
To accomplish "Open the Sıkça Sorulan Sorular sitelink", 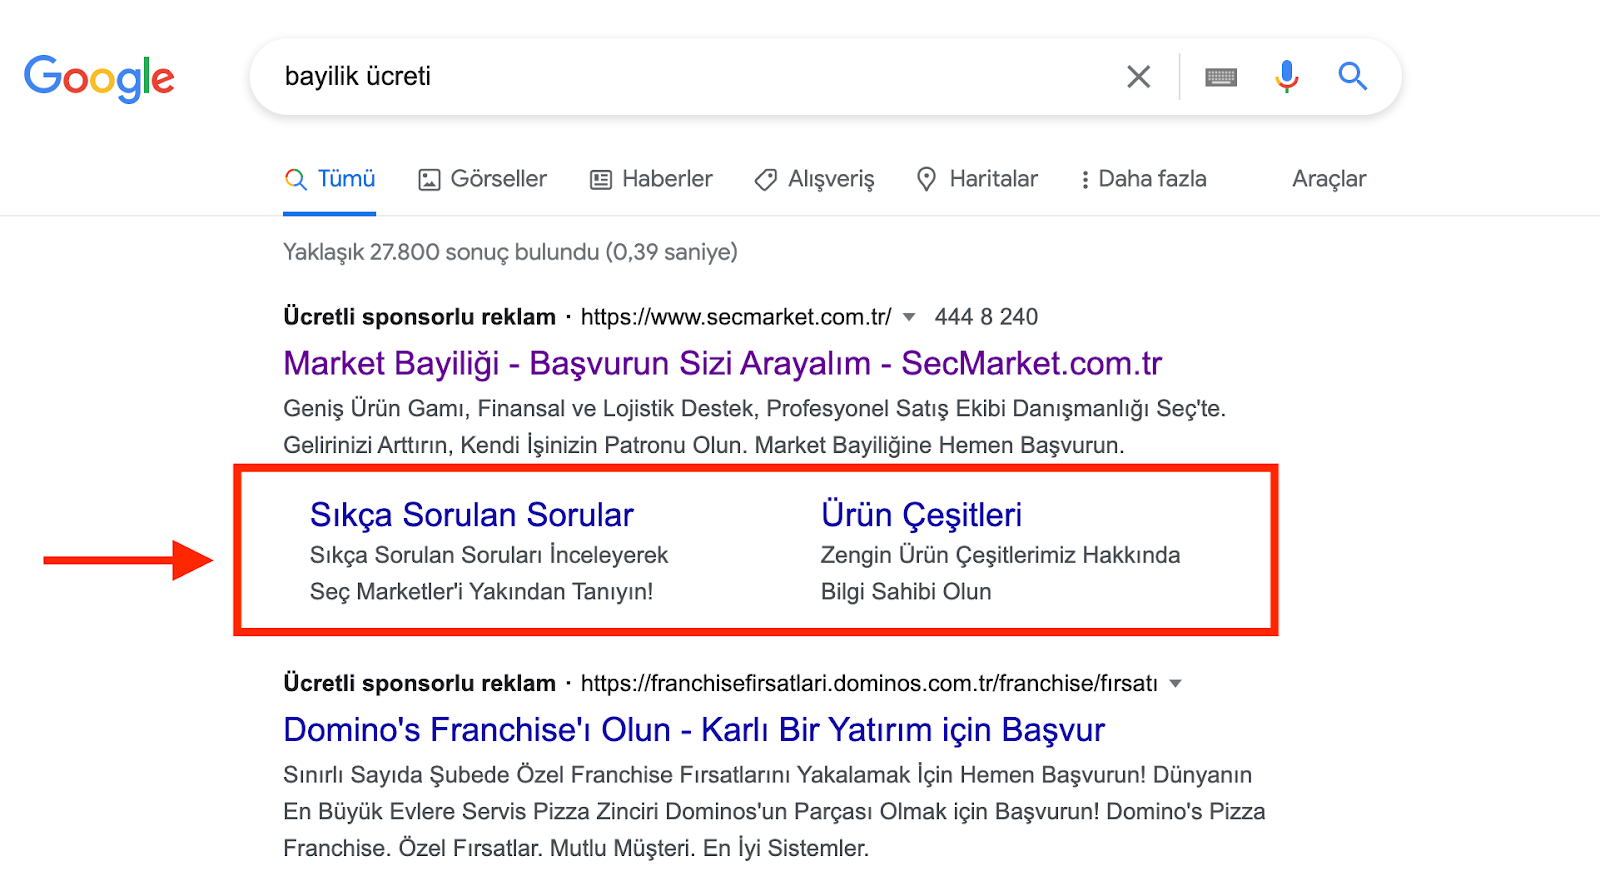I will tap(472, 515).
